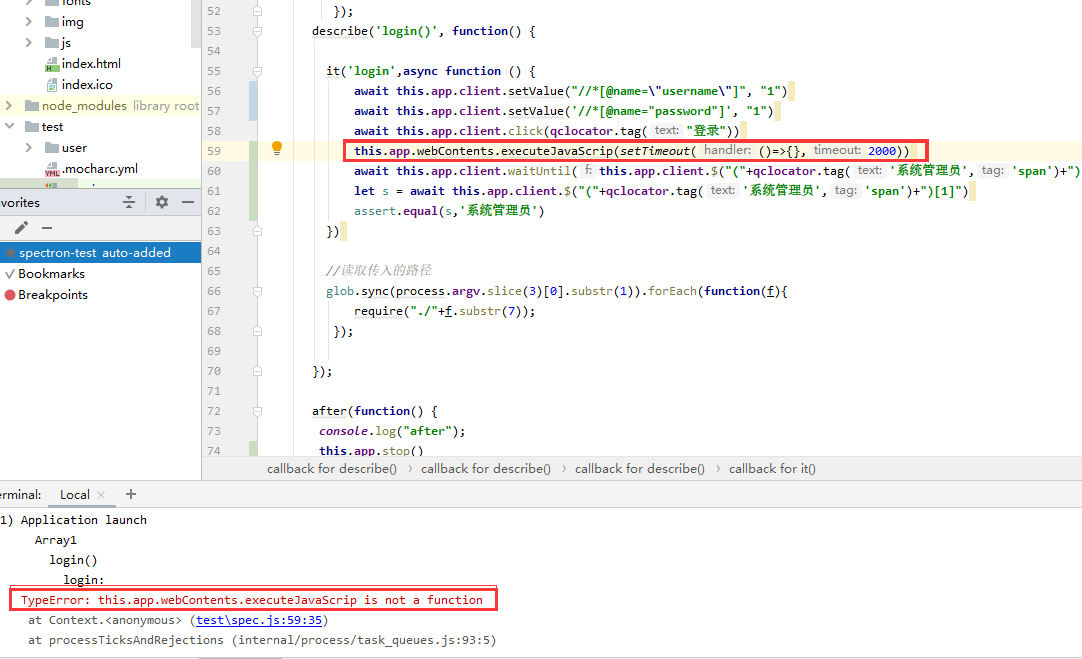
Task: Click the callback for it() breadcrumb
Action: [x=772, y=468]
